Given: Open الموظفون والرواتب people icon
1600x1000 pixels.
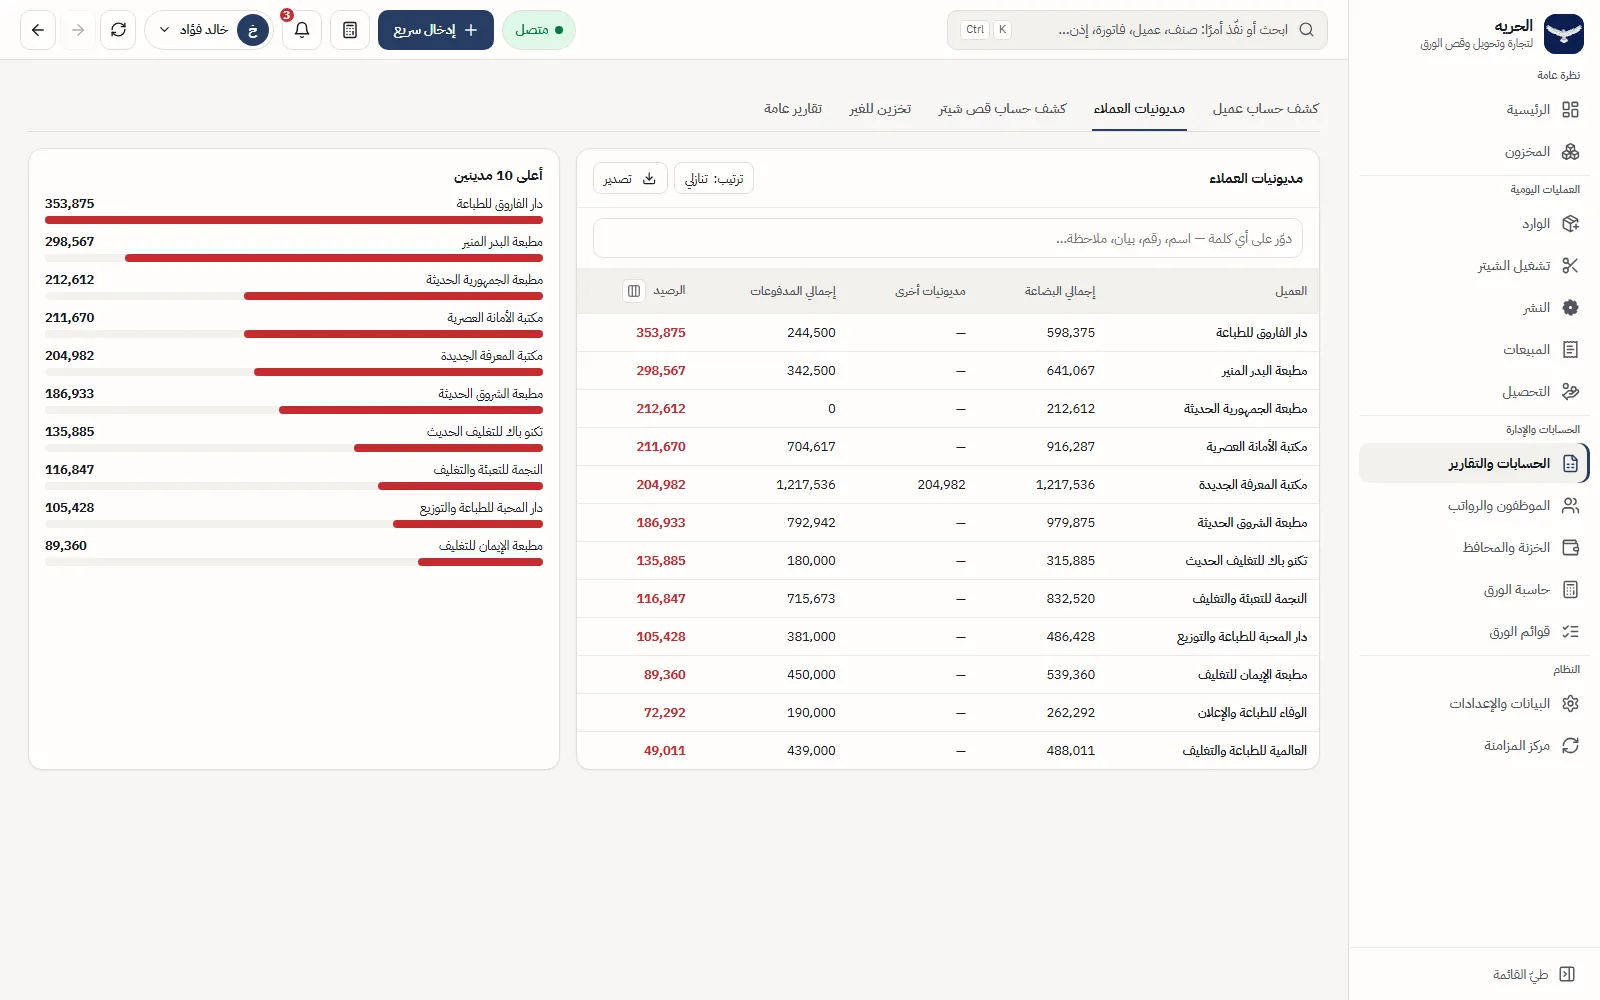Looking at the screenshot, I should (x=1570, y=506).
